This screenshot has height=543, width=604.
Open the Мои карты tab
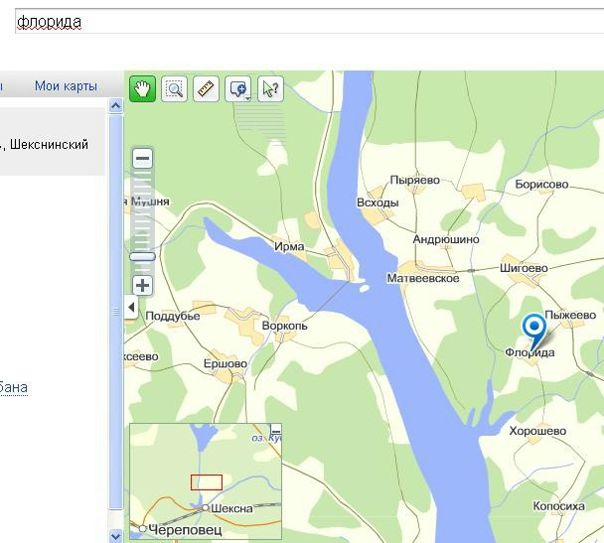click(66, 86)
